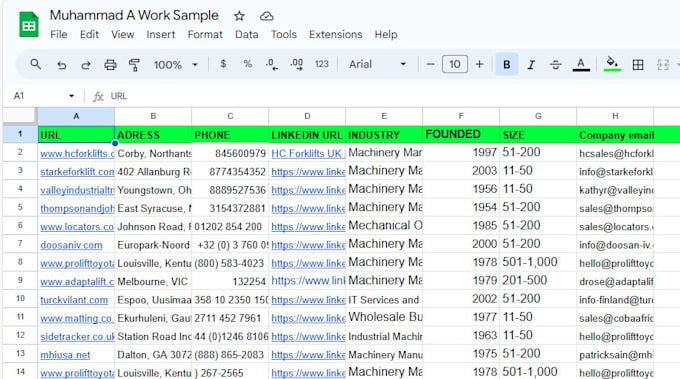Viewport: 680px width, 379px height.
Task: Select the size cell 201-500
Action: click(x=538, y=281)
